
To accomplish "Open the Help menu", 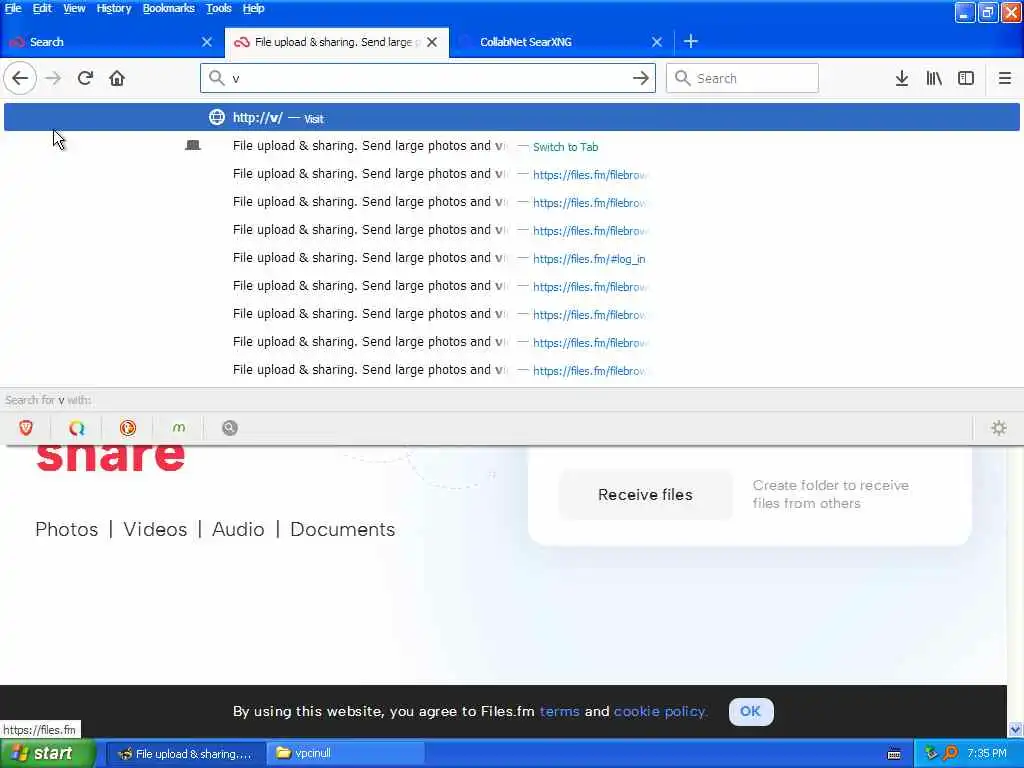I will [x=253, y=8].
